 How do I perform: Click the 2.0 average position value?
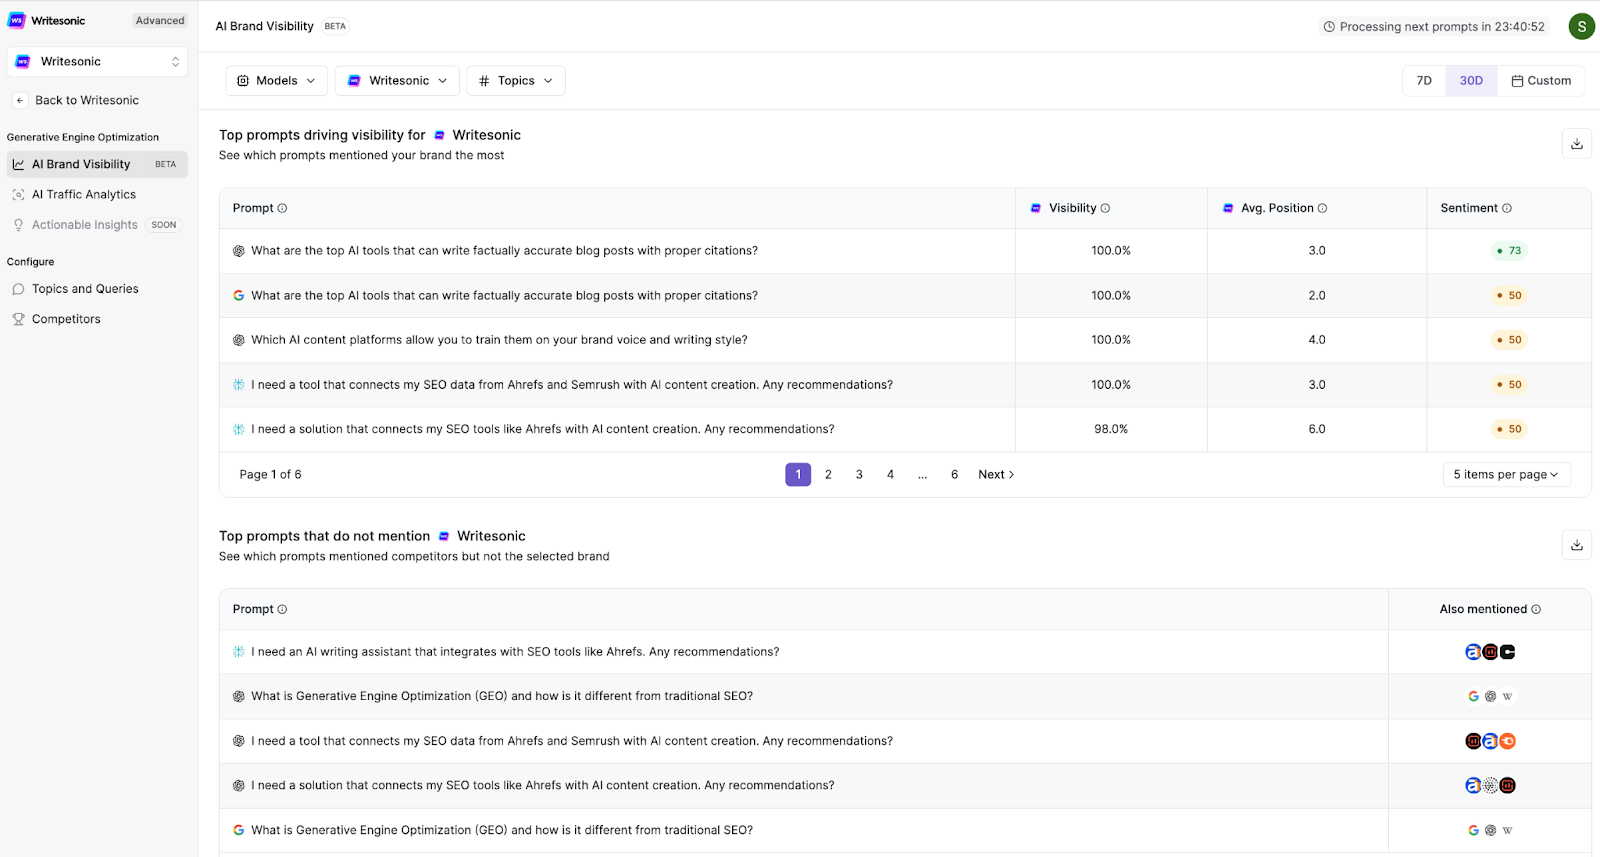pyautogui.click(x=1317, y=295)
